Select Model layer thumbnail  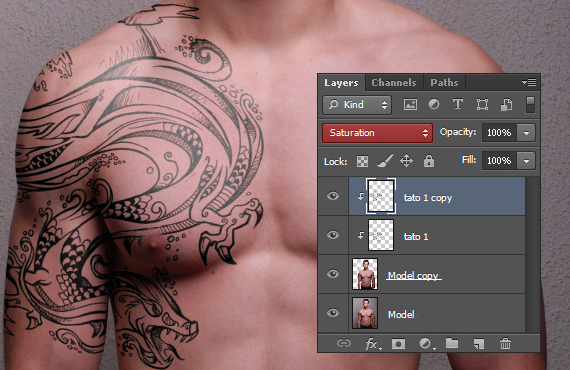[365, 313]
